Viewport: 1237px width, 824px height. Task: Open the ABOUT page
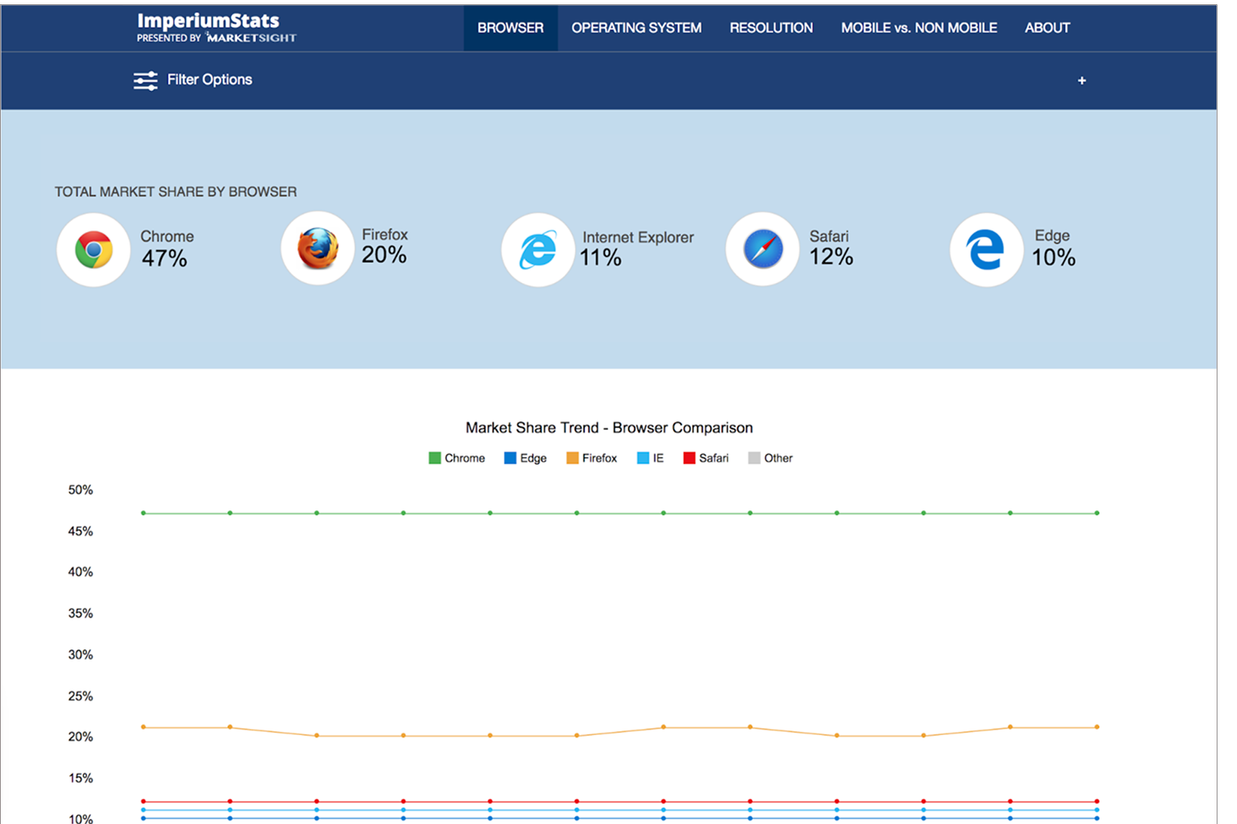(1048, 28)
